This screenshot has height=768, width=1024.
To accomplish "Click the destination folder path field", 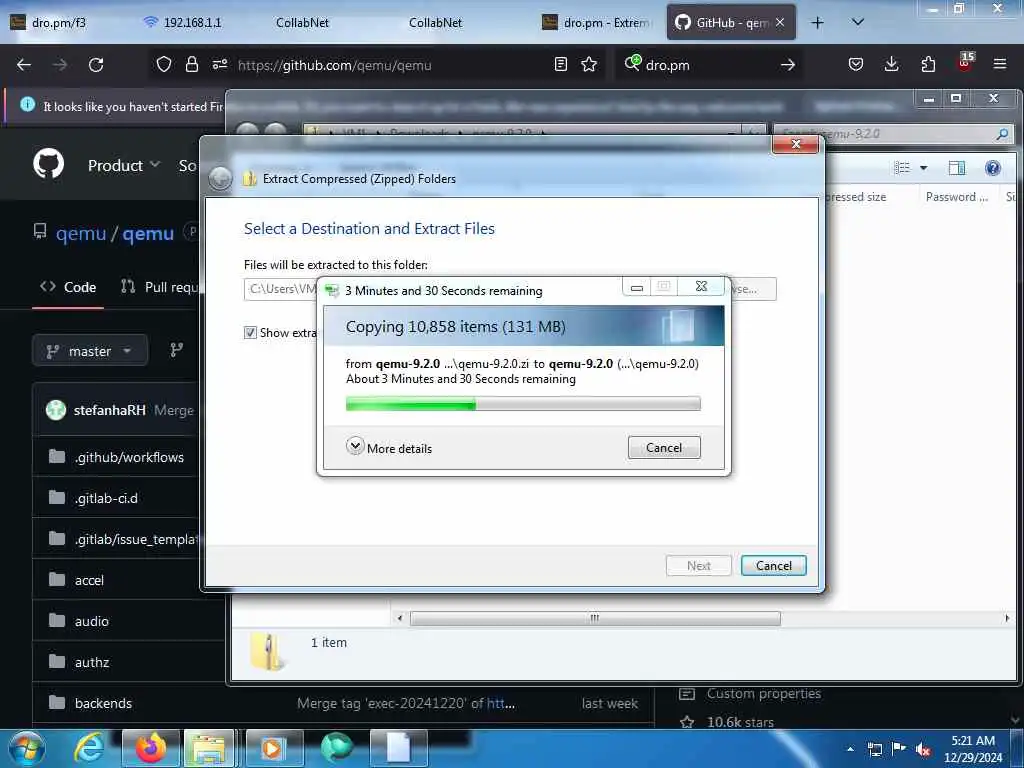I will pyautogui.click(x=281, y=289).
